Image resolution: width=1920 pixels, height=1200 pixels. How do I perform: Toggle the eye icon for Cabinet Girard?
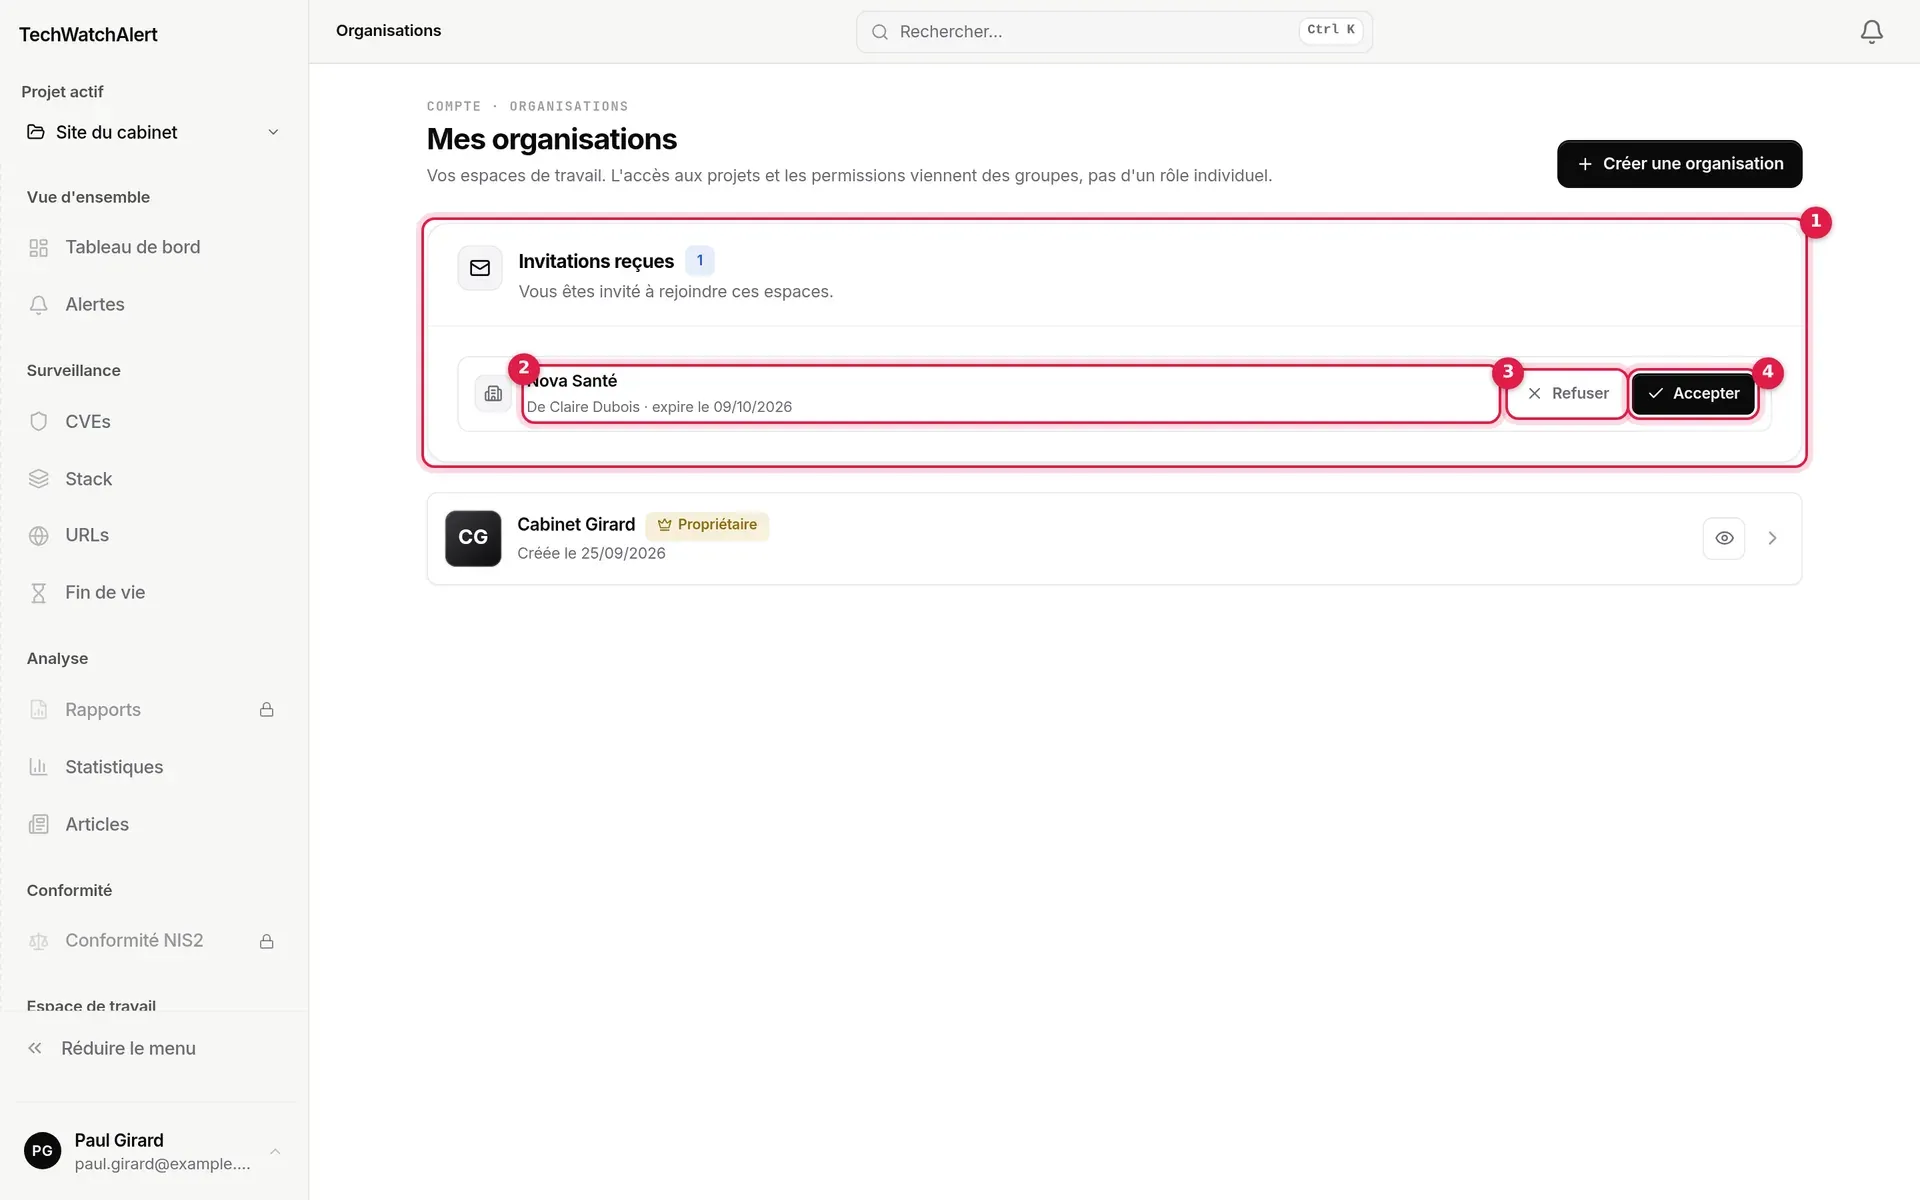pyautogui.click(x=1724, y=538)
